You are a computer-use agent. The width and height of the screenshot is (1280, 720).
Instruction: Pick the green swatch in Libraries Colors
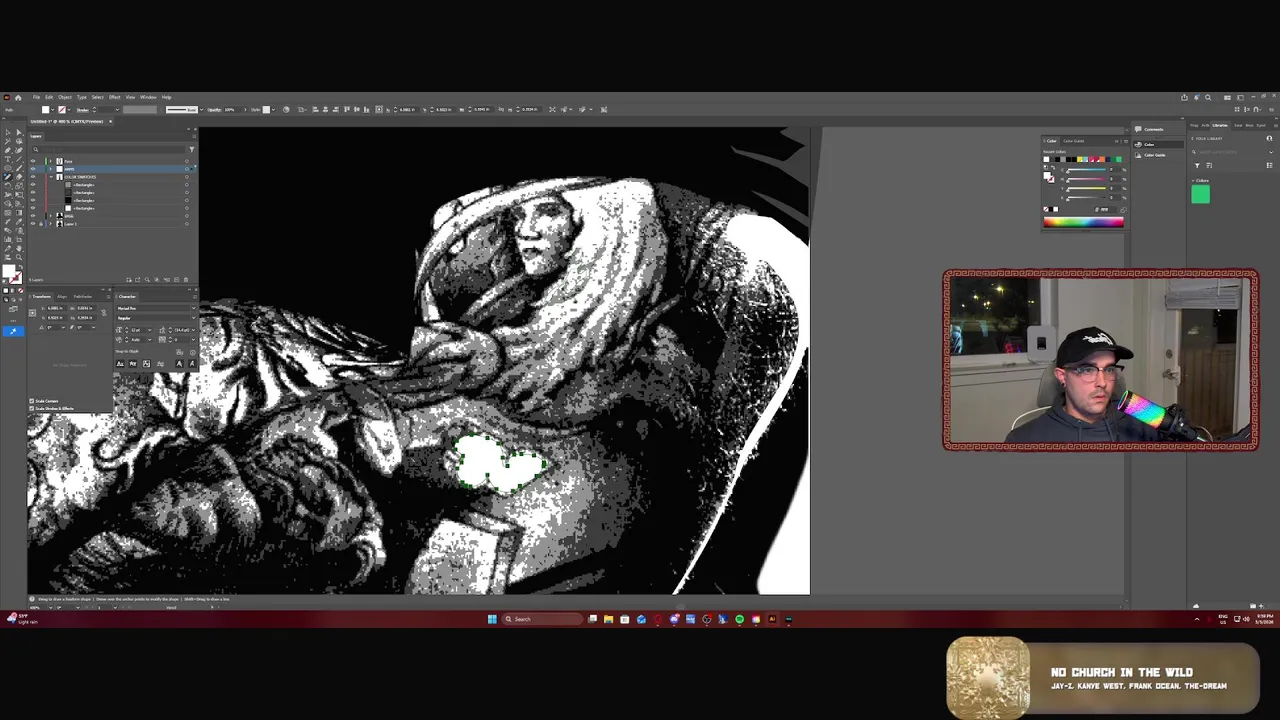point(1201,194)
